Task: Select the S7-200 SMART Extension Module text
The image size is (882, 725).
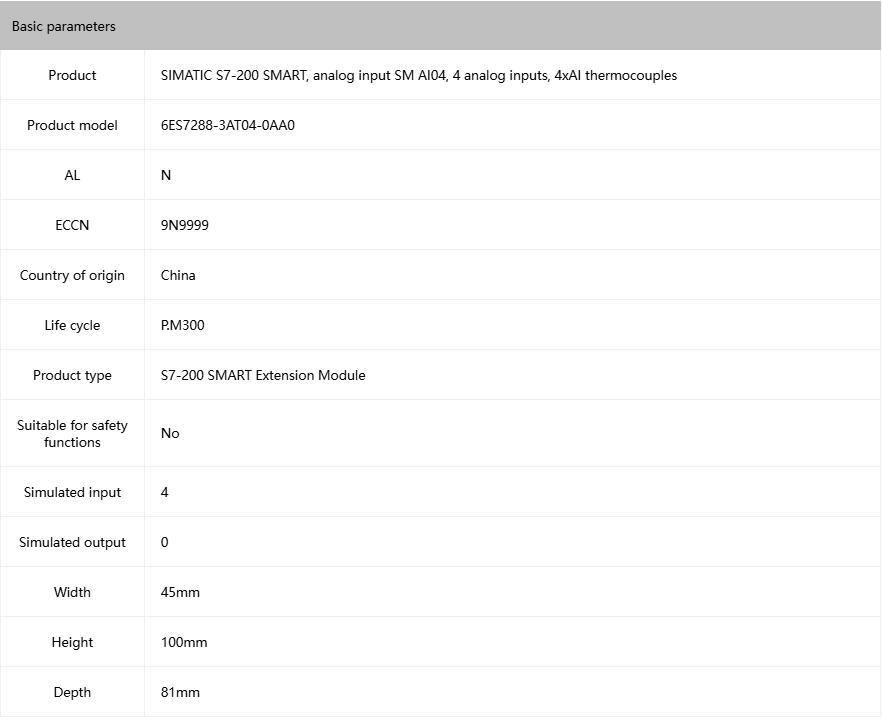Action: coord(263,375)
